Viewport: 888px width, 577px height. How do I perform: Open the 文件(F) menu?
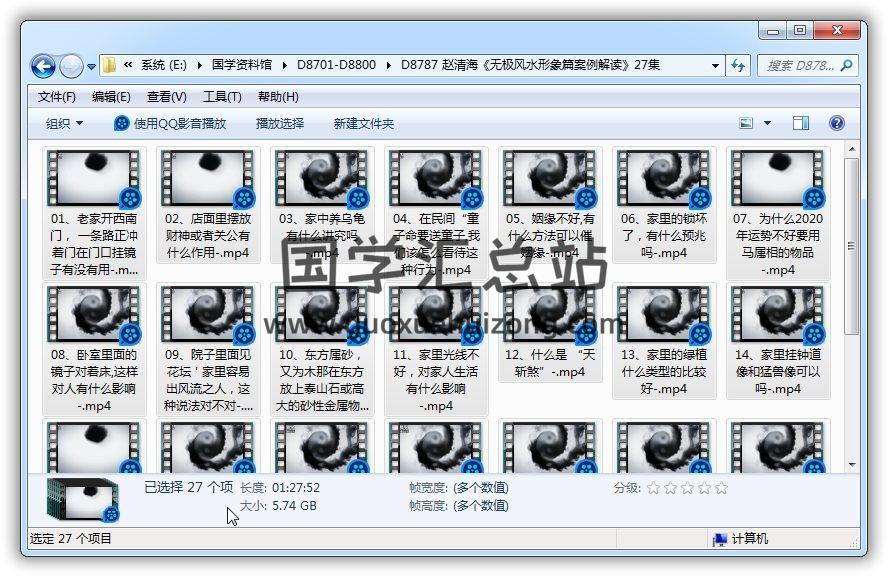pos(57,97)
